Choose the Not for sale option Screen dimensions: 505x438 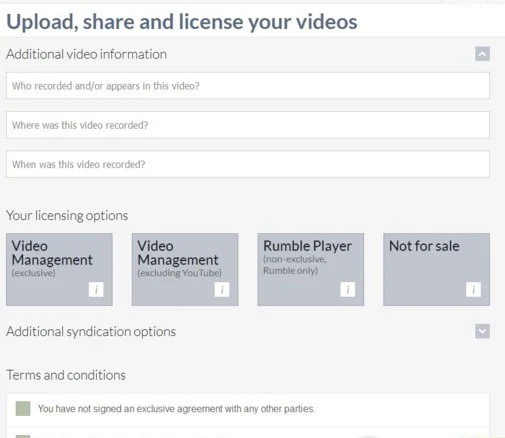tap(437, 269)
